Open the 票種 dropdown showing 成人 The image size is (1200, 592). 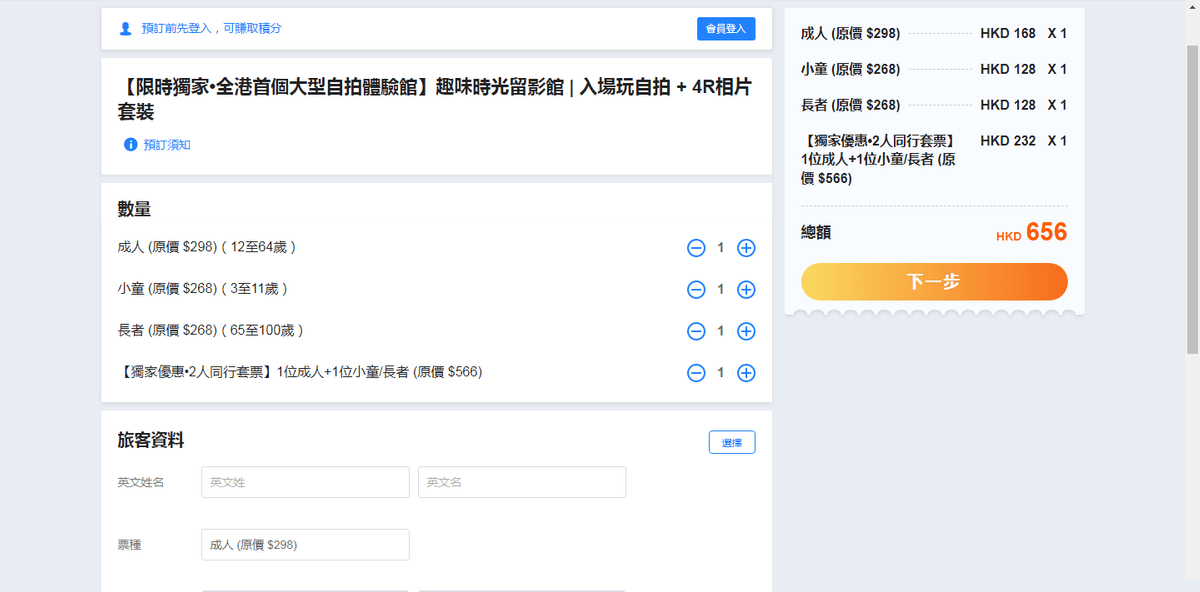pyautogui.click(x=305, y=545)
